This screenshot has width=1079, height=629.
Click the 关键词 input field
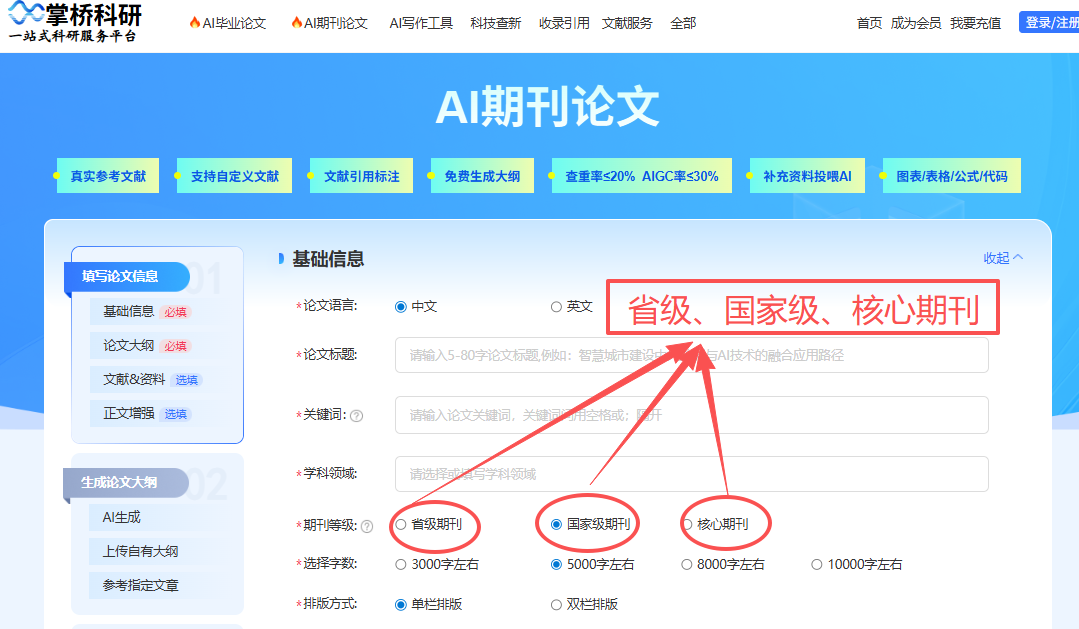click(x=692, y=415)
